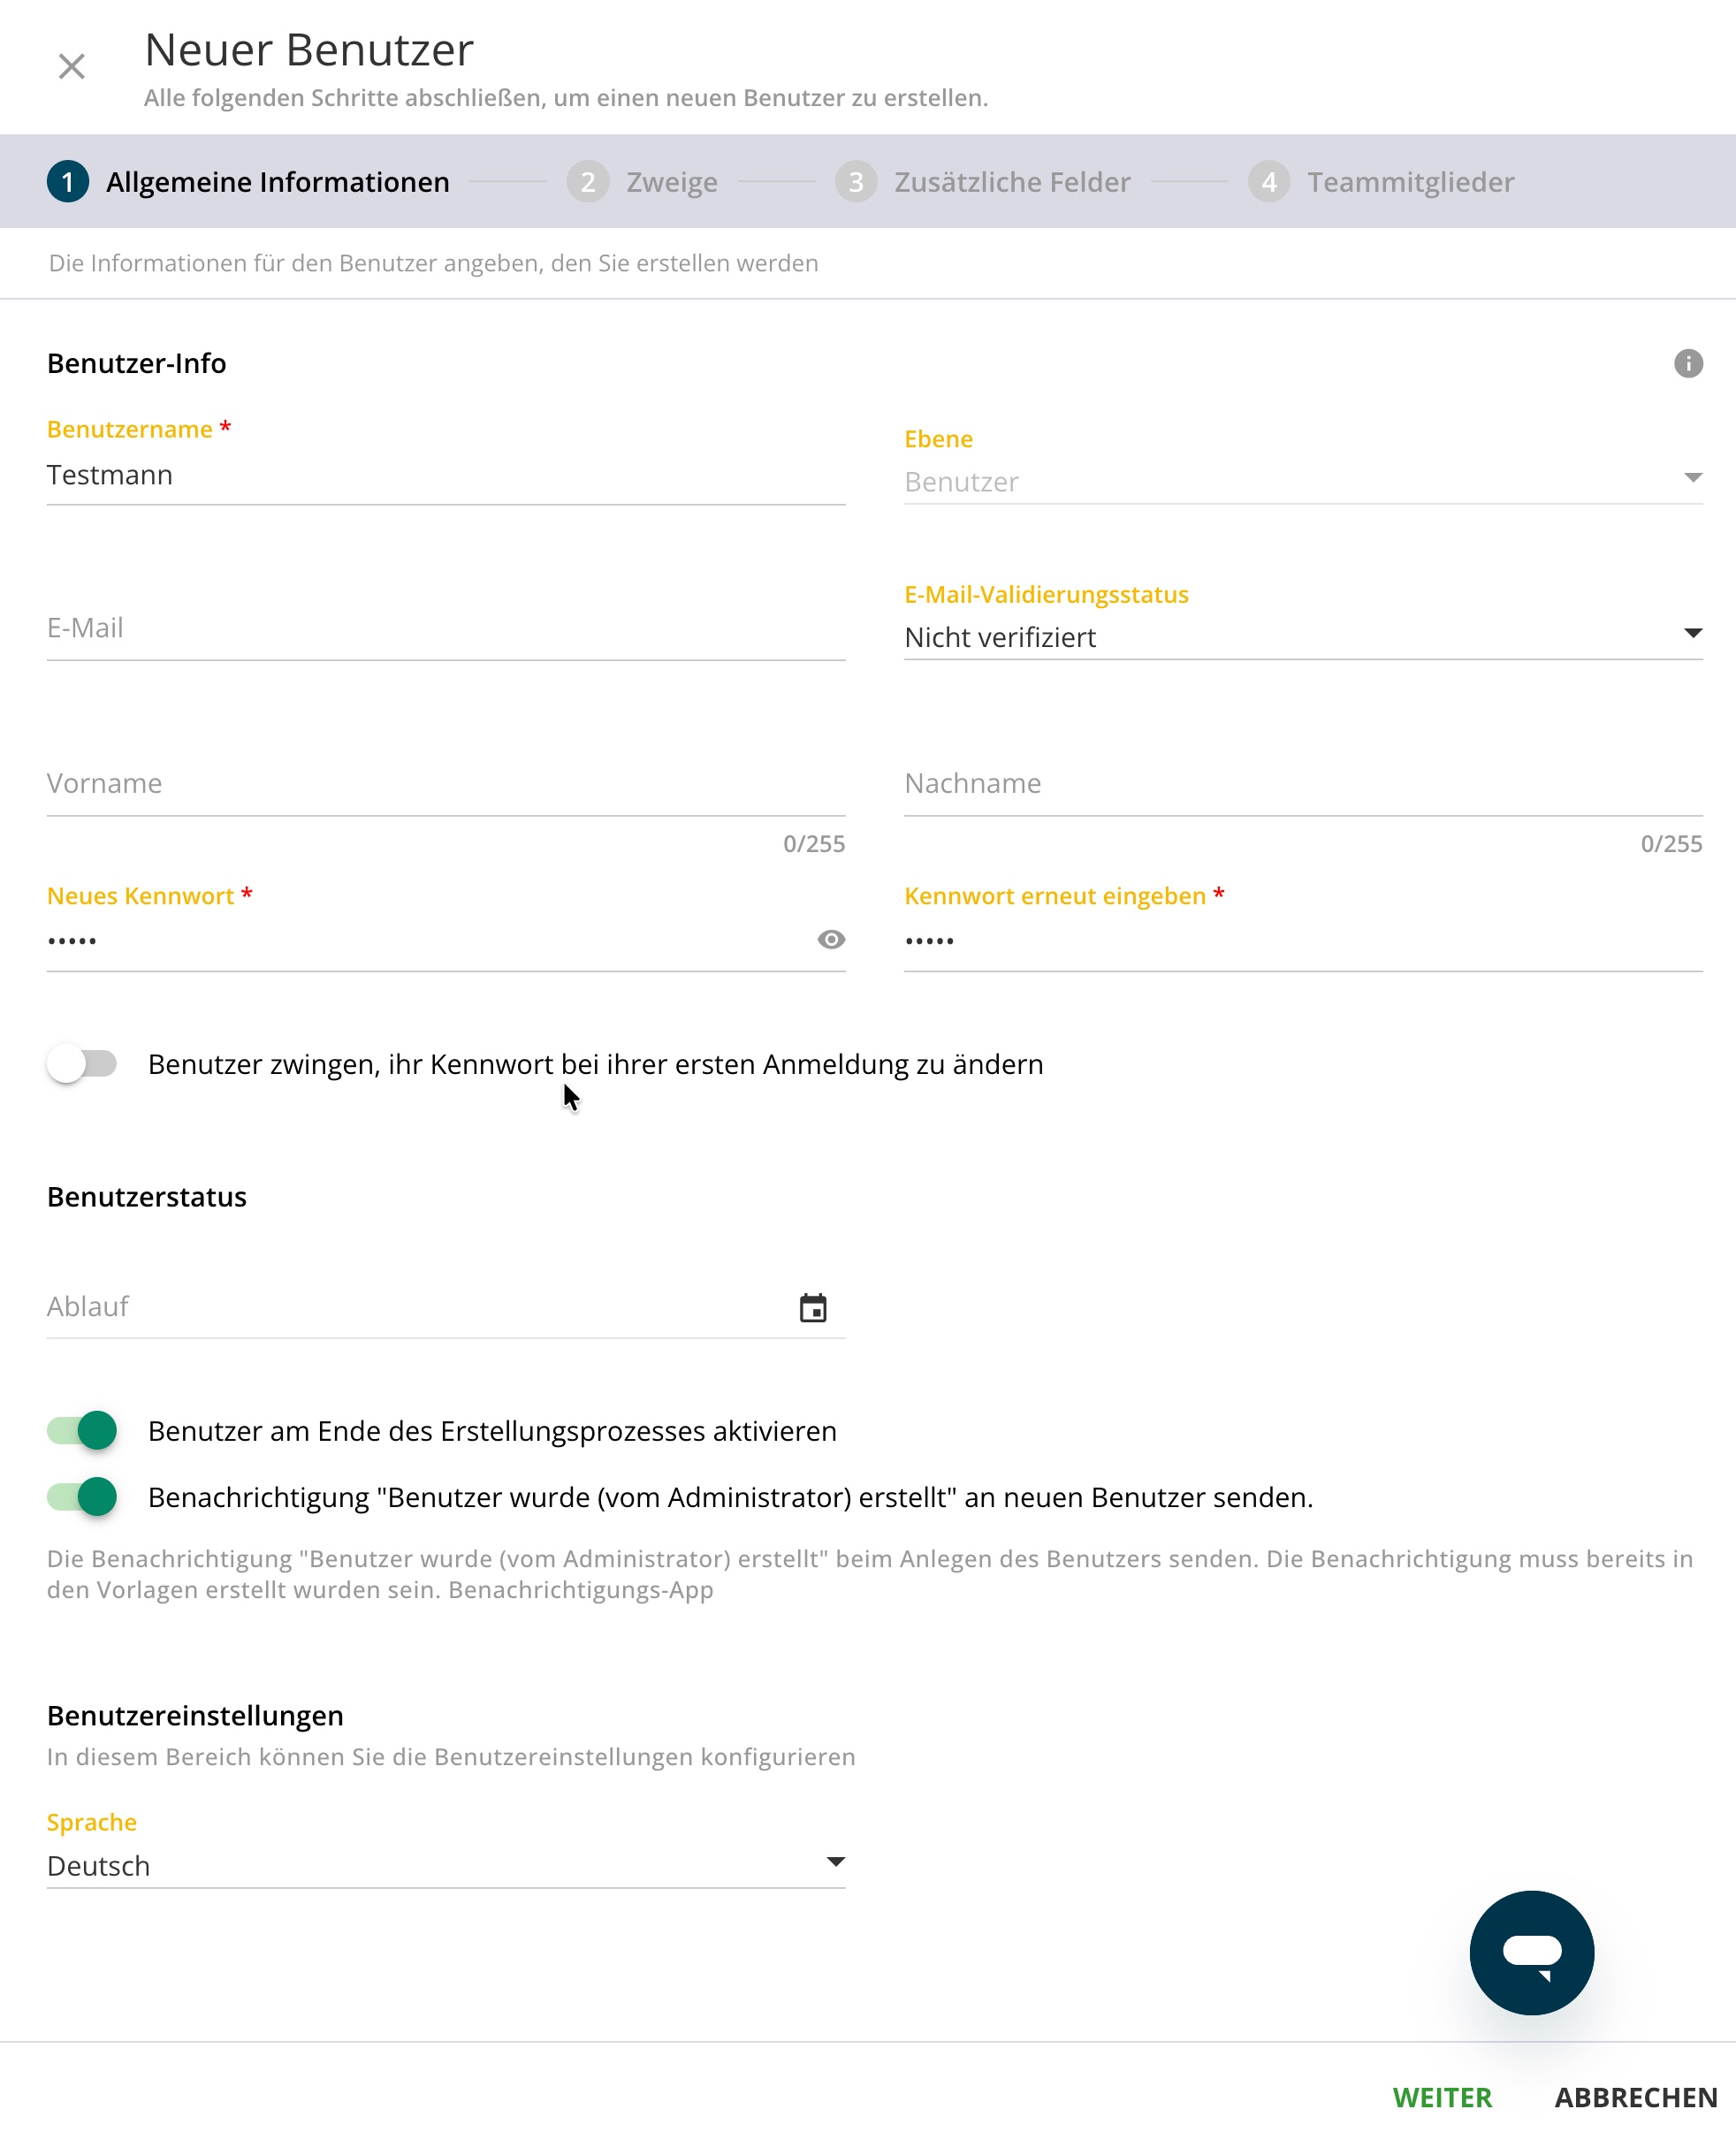1736x2132 pixels.
Task: Click the step 2 circle icon
Action: tap(588, 182)
